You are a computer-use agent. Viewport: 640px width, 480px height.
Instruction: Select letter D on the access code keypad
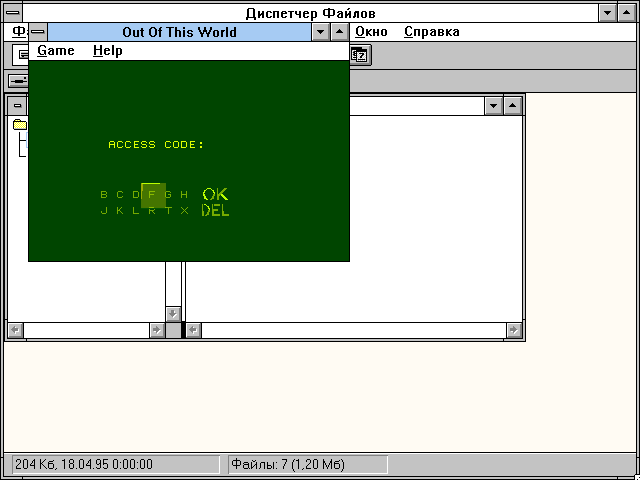coord(136,195)
